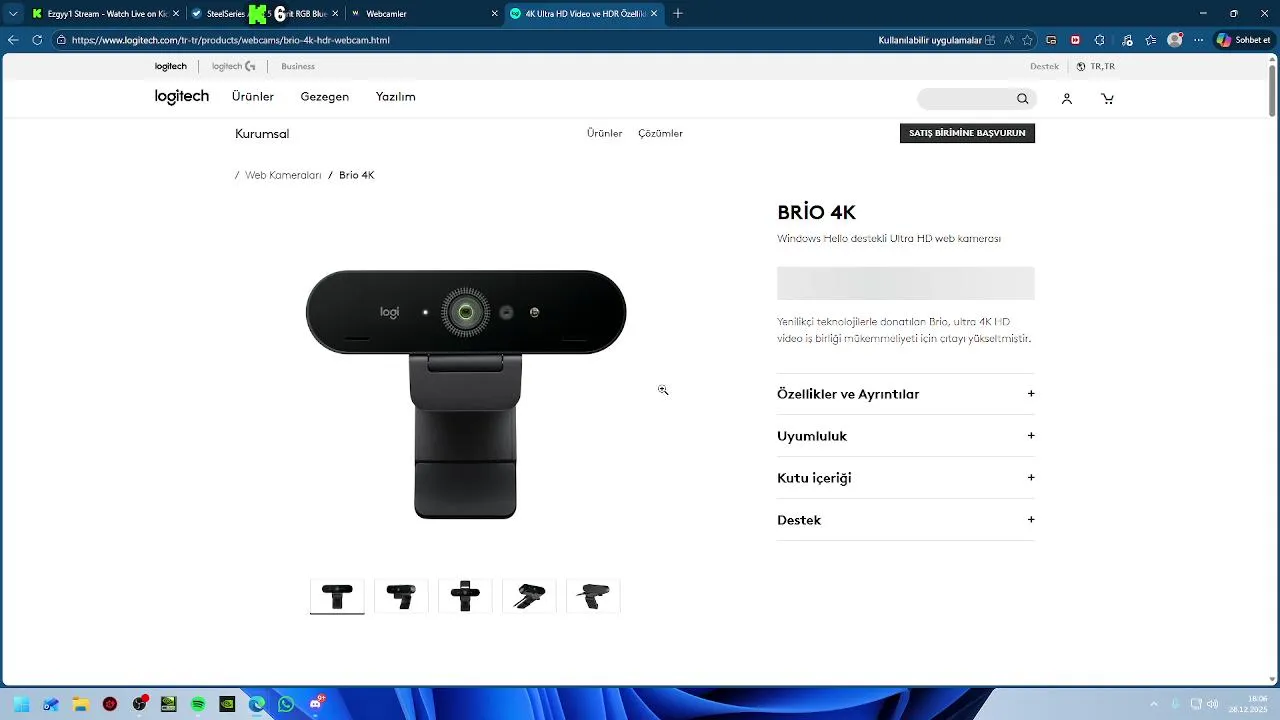This screenshot has height=720, width=1280.
Task: Click the globe region selector TR,TR
Action: pos(1095,66)
